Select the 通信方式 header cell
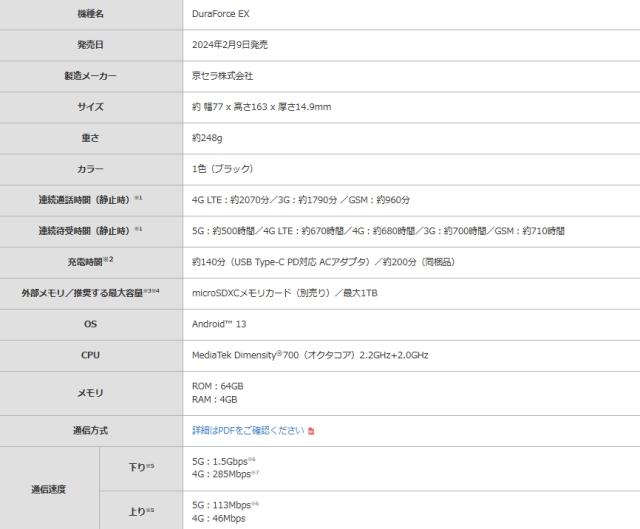640x529 pixels. pyautogui.click(x=91, y=431)
